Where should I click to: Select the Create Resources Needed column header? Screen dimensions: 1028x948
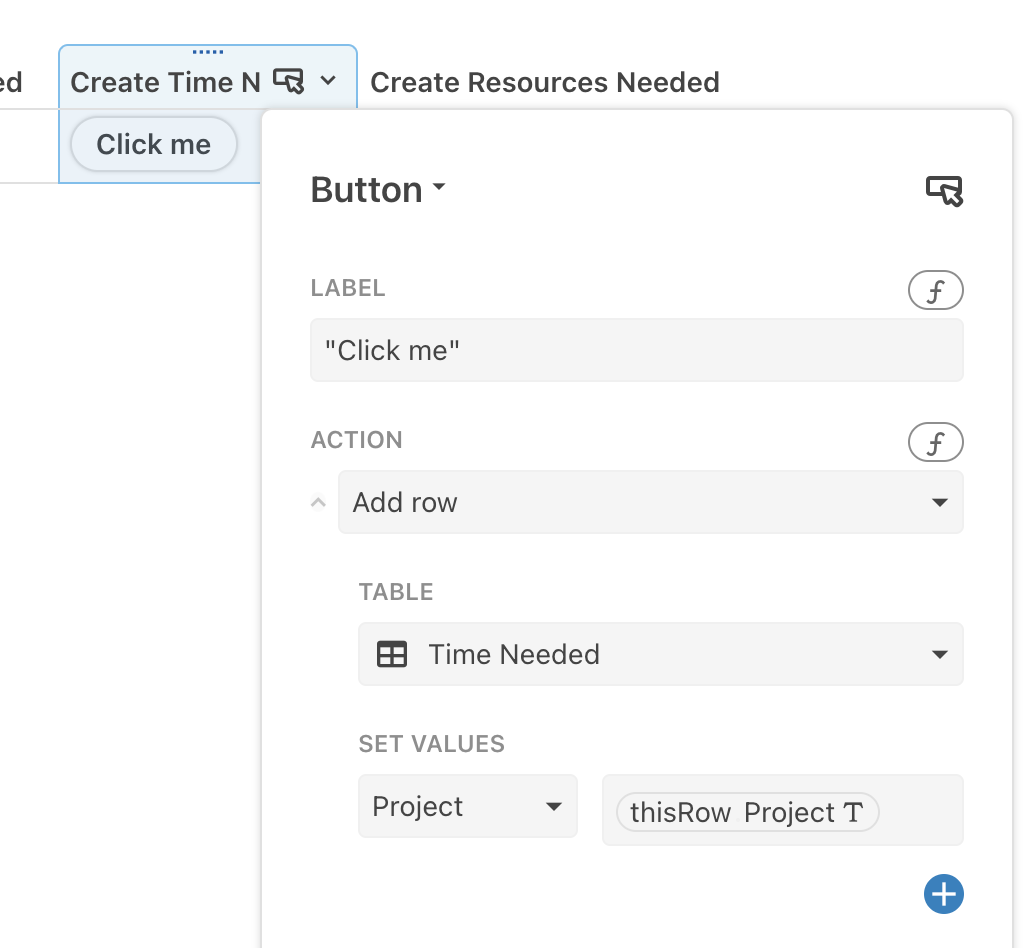click(x=544, y=82)
